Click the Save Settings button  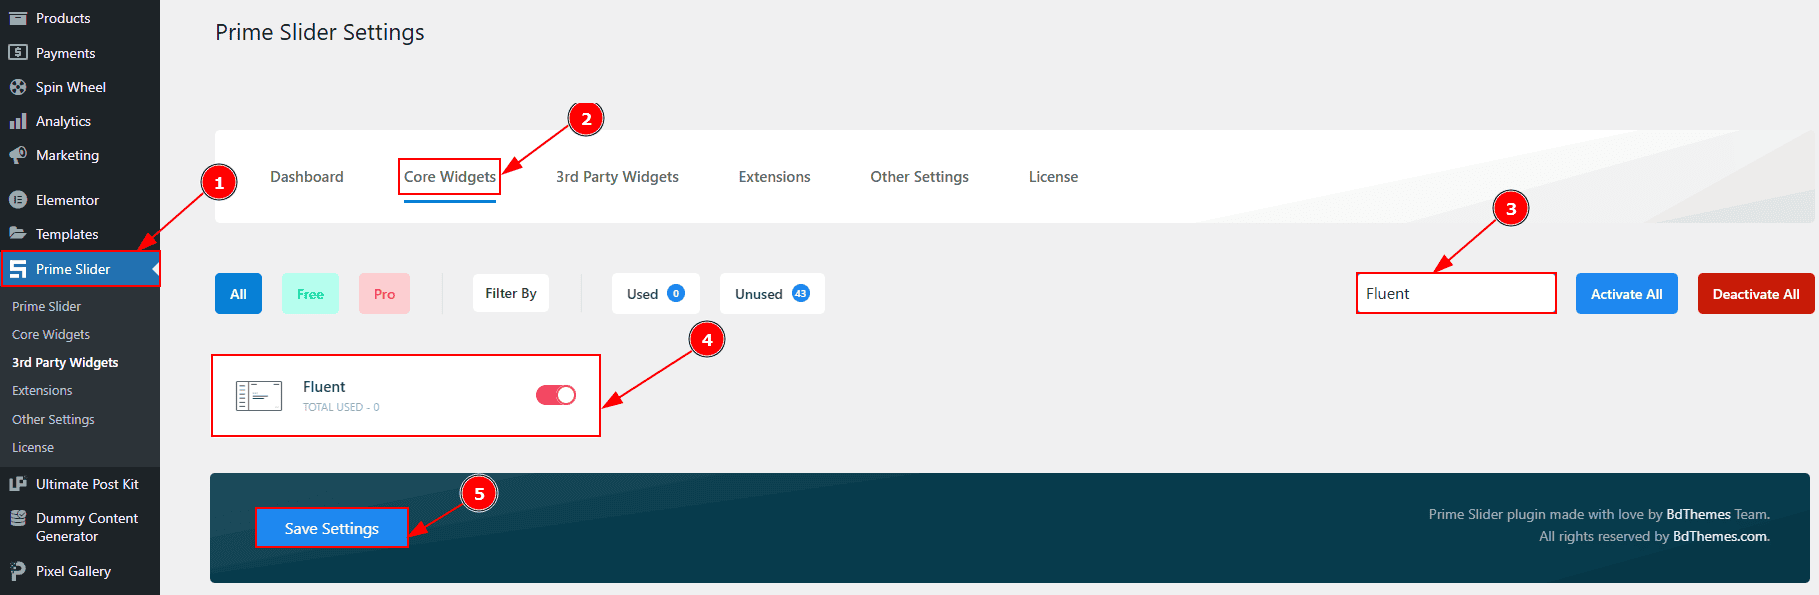(332, 528)
